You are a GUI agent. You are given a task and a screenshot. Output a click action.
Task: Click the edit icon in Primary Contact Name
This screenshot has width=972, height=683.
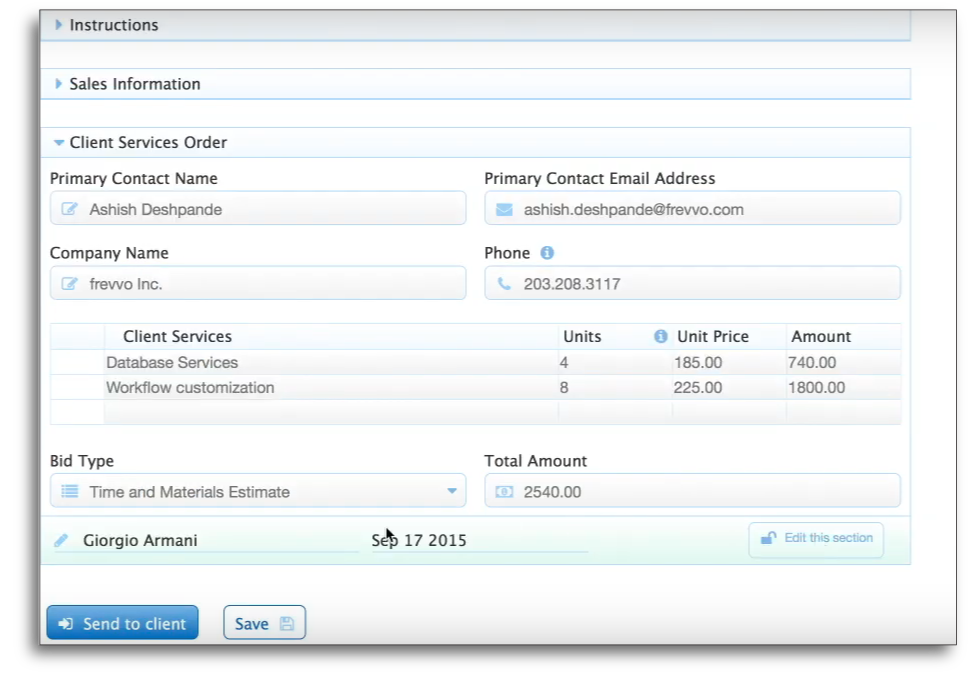point(69,209)
